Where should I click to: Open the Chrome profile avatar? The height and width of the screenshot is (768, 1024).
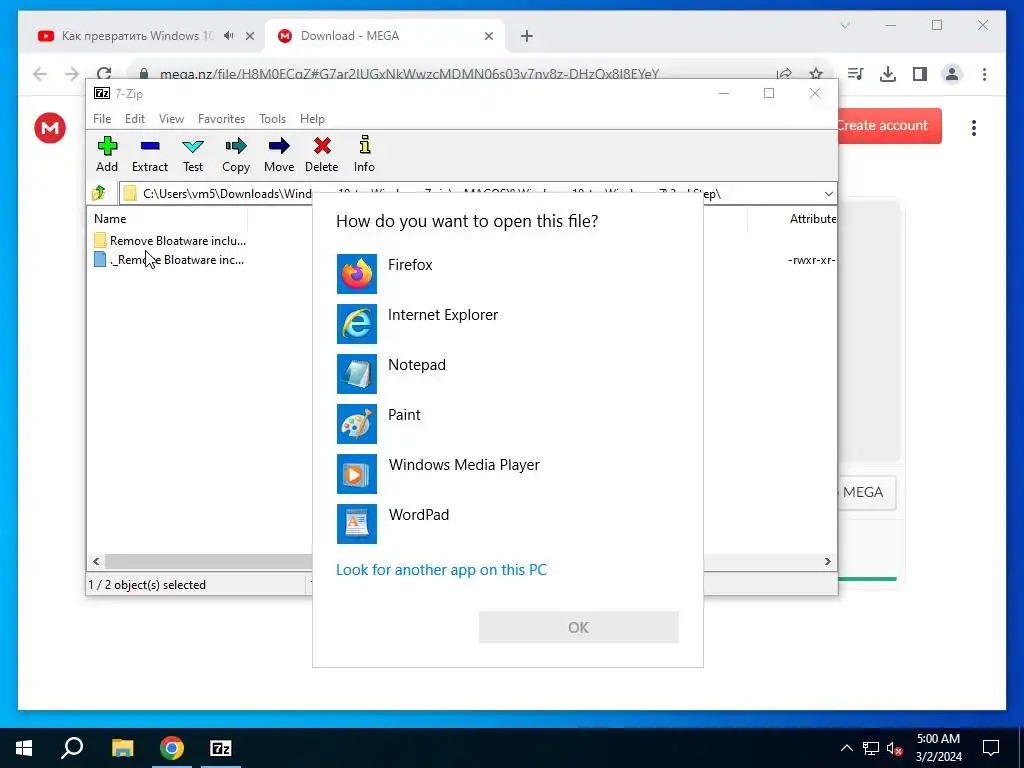pyautogui.click(x=952, y=74)
